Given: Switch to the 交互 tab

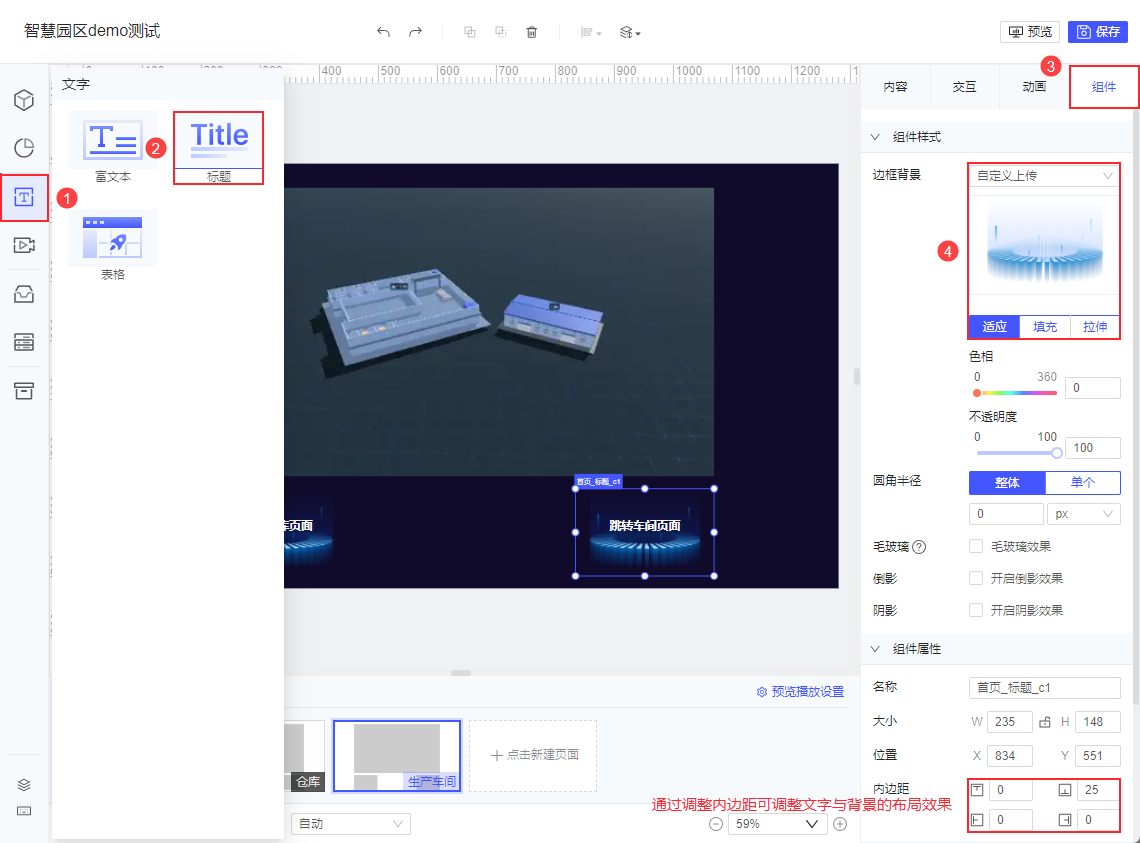Looking at the screenshot, I should (964, 87).
